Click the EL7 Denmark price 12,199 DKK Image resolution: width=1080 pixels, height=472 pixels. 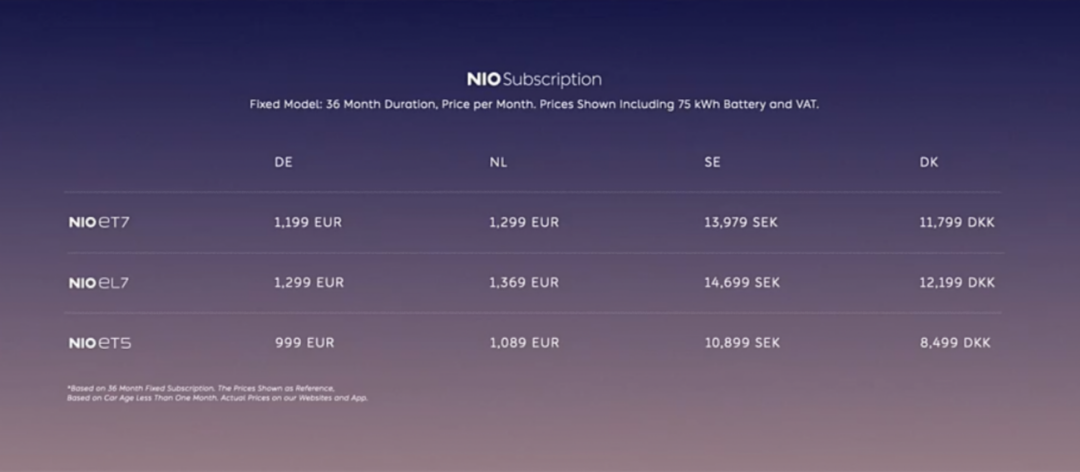pyautogui.click(x=957, y=283)
